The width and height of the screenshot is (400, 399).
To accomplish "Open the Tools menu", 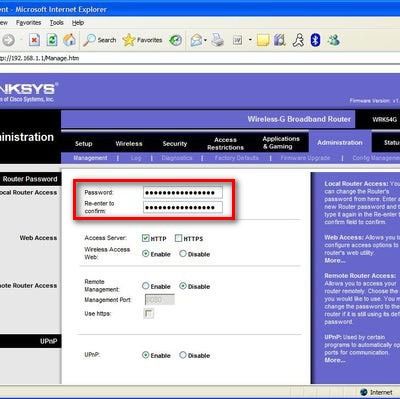I will pos(57,23).
